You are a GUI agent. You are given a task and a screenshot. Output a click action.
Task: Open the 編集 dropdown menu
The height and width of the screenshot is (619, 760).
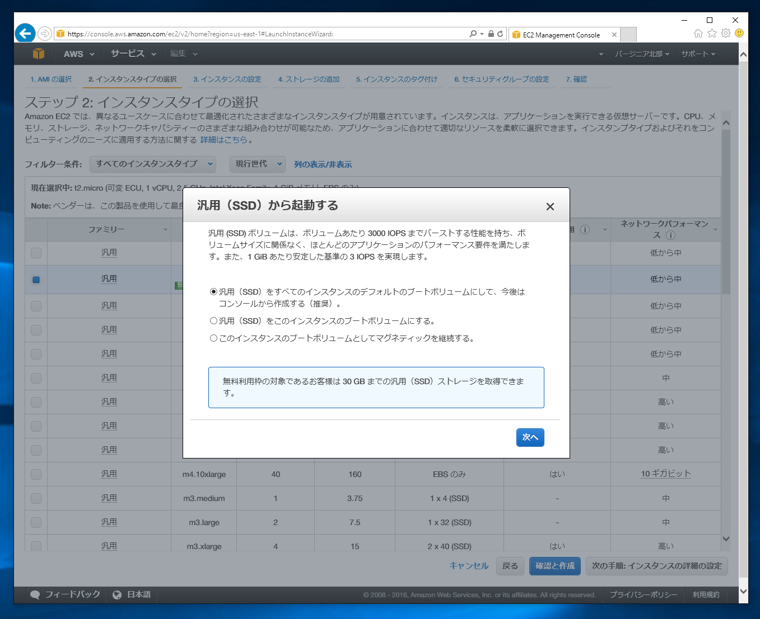[x=184, y=54]
